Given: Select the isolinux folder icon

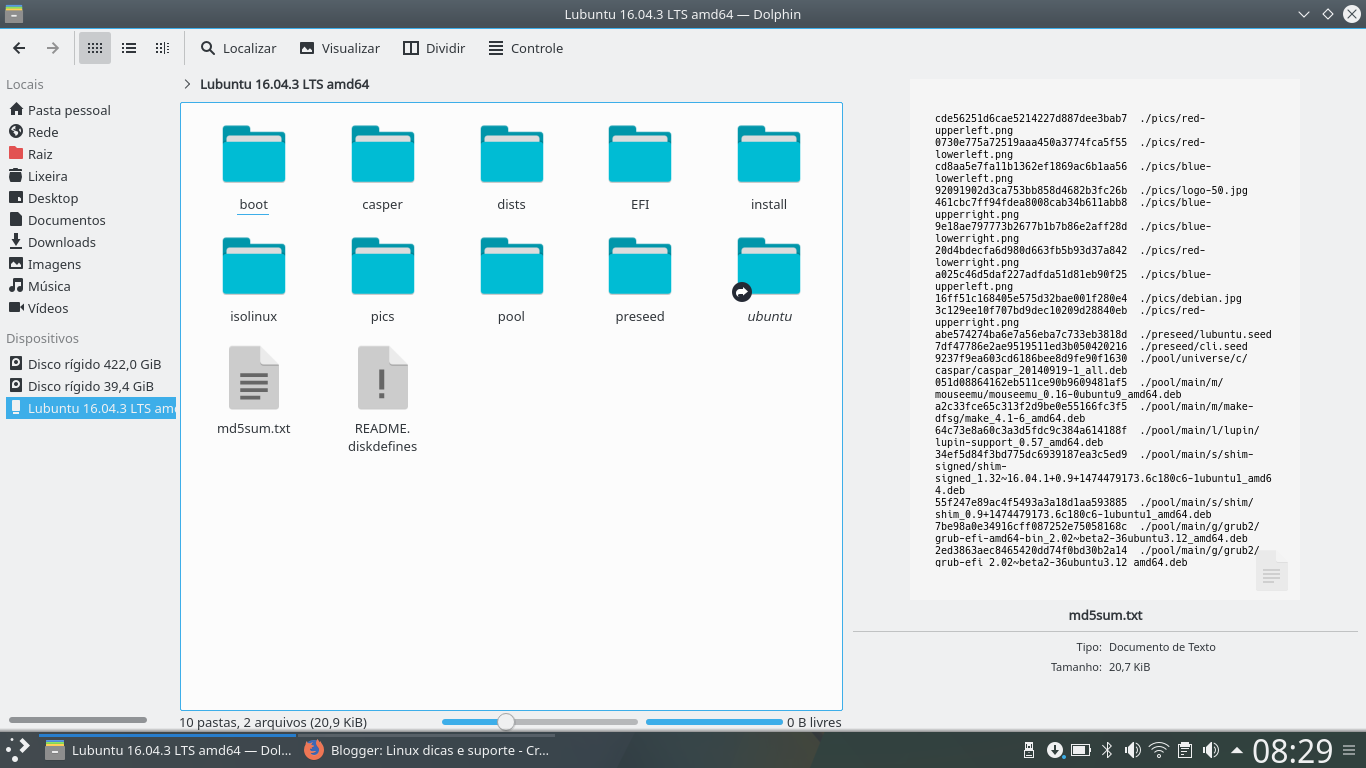Looking at the screenshot, I should [x=254, y=267].
